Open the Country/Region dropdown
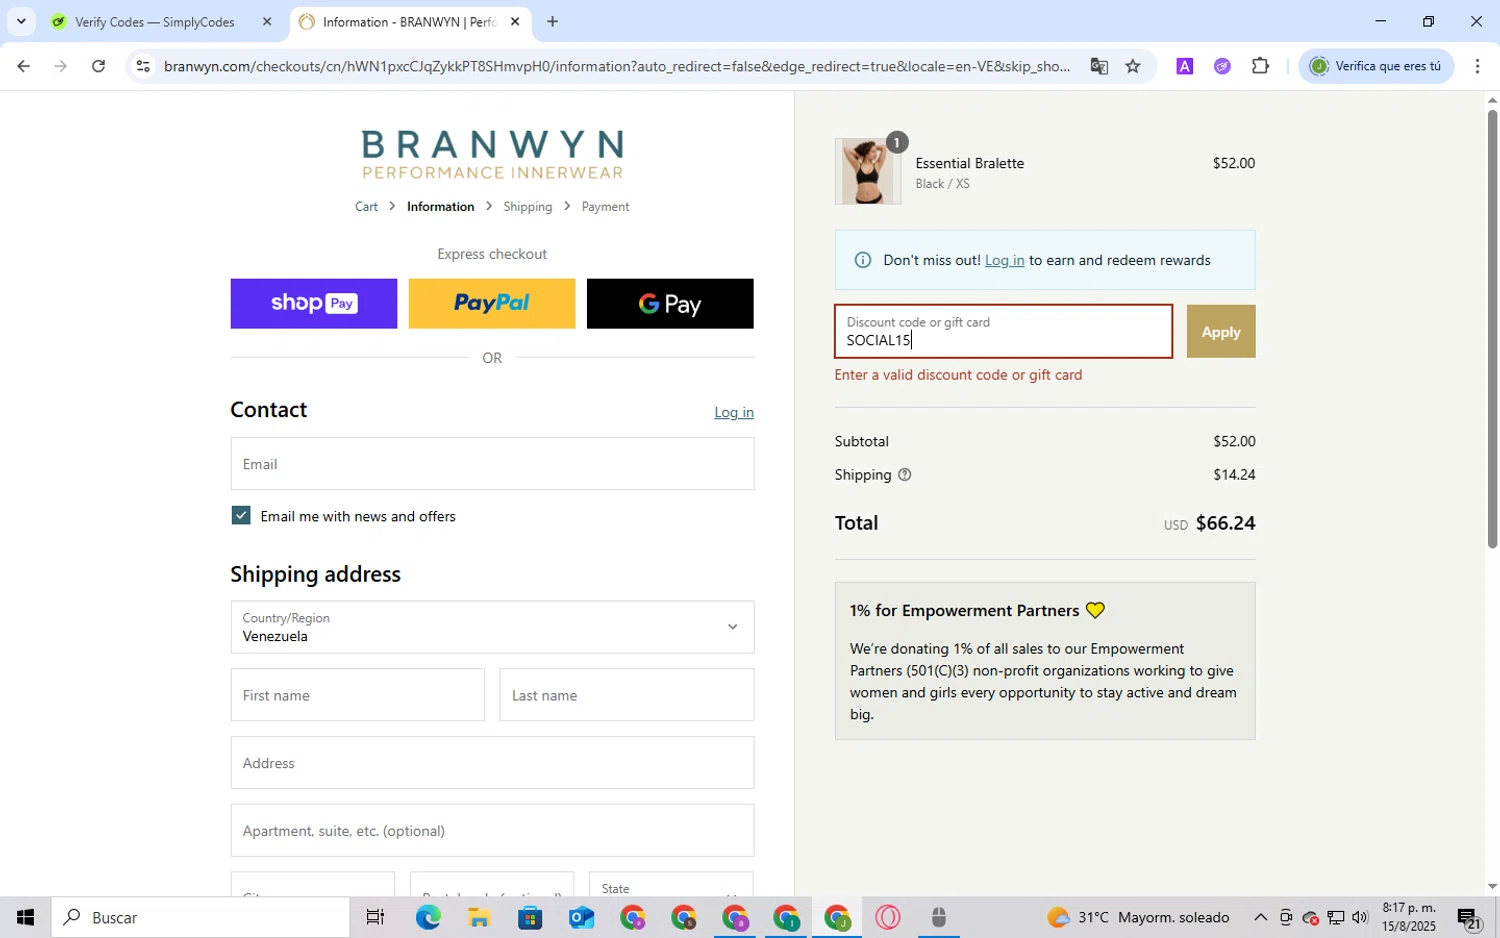 point(492,627)
